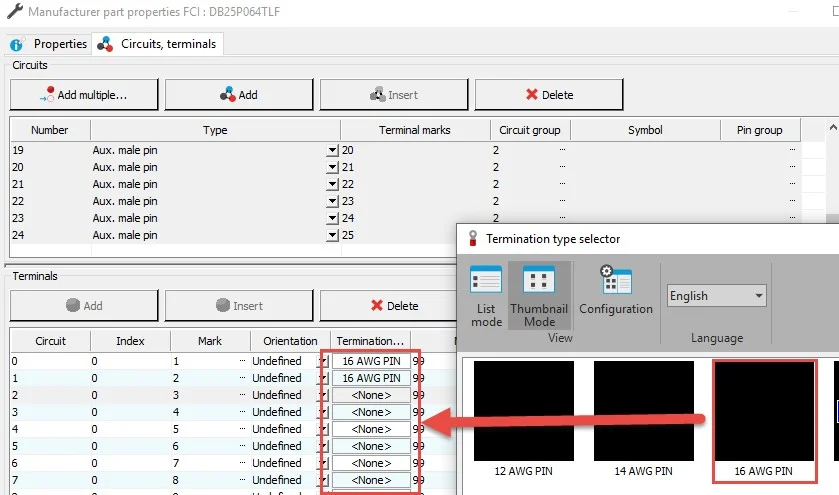This screenshot has width=839, height=495.
Task: Add a new circuit
Action: click(x=239, y=95)
